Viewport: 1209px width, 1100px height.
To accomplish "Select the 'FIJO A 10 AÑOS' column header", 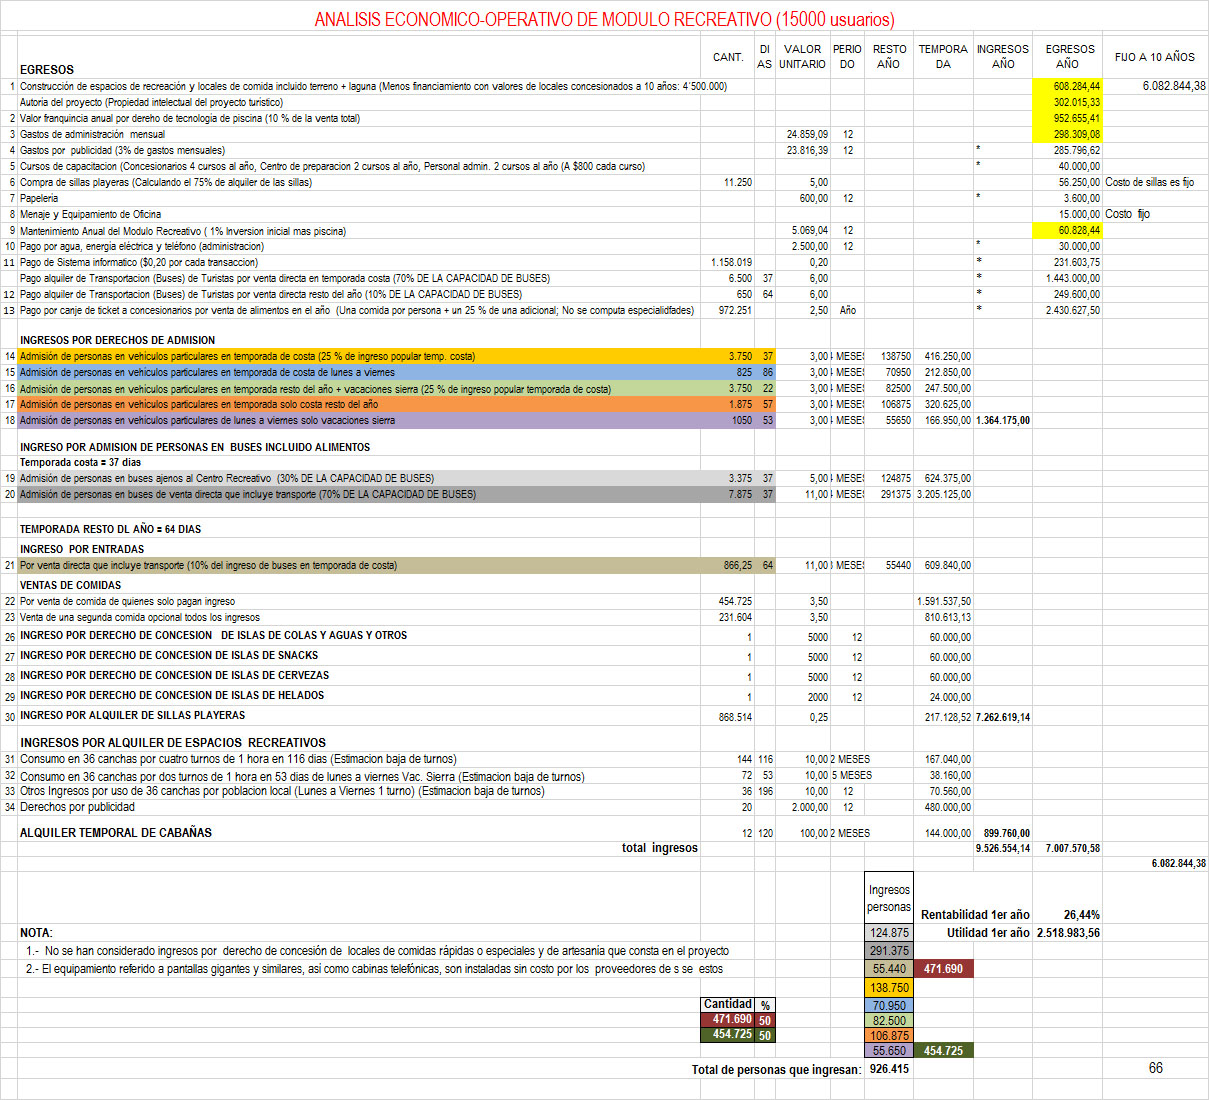I will point(1155,57).
